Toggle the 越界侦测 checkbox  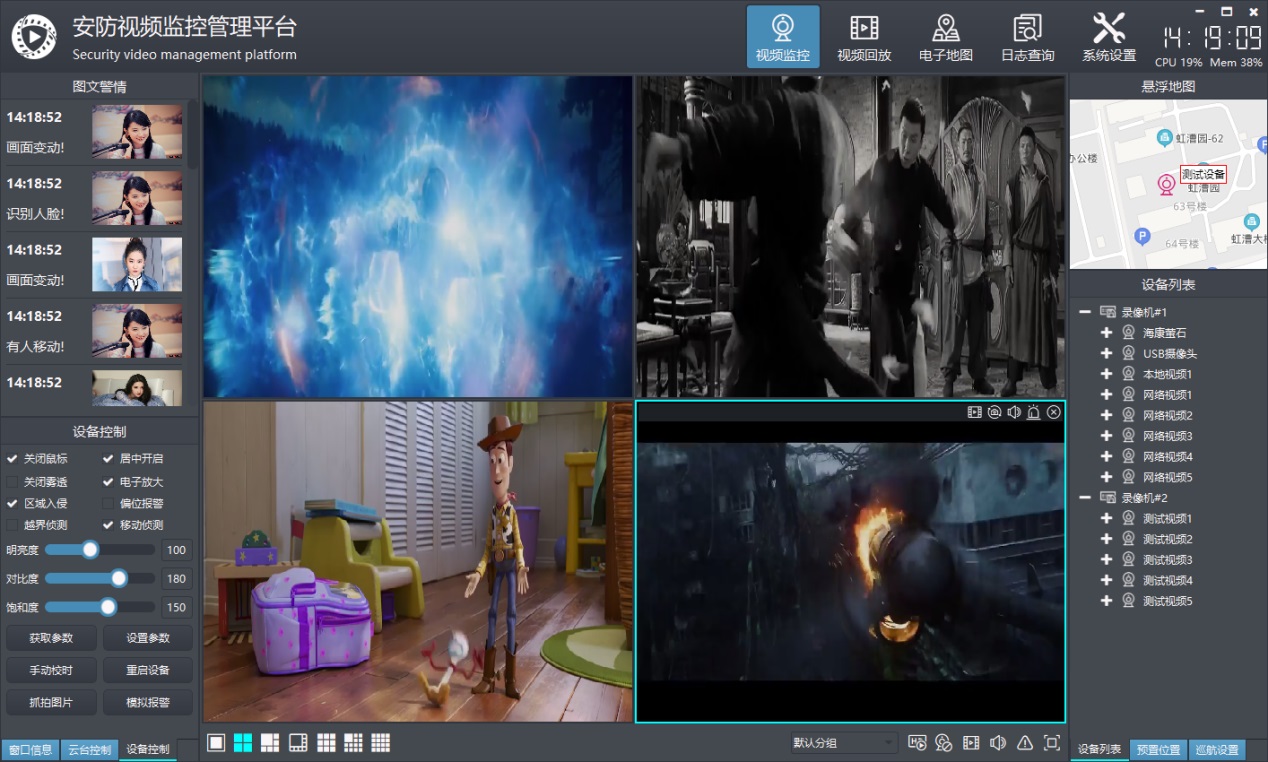tap(13, 525)
